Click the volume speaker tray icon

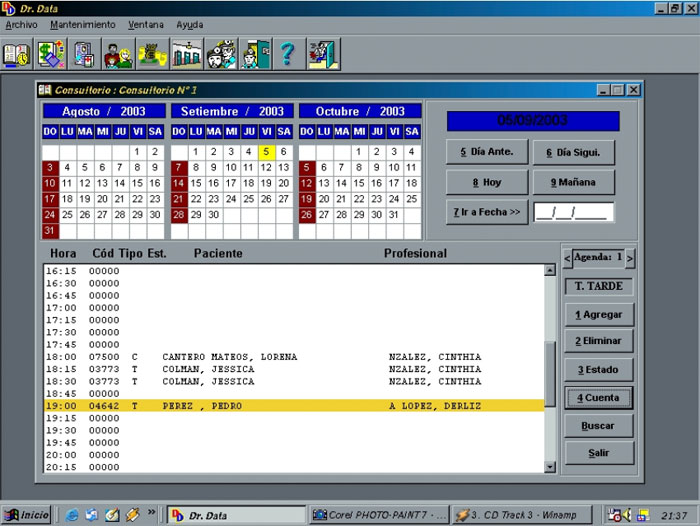click(x=627, y=515)
